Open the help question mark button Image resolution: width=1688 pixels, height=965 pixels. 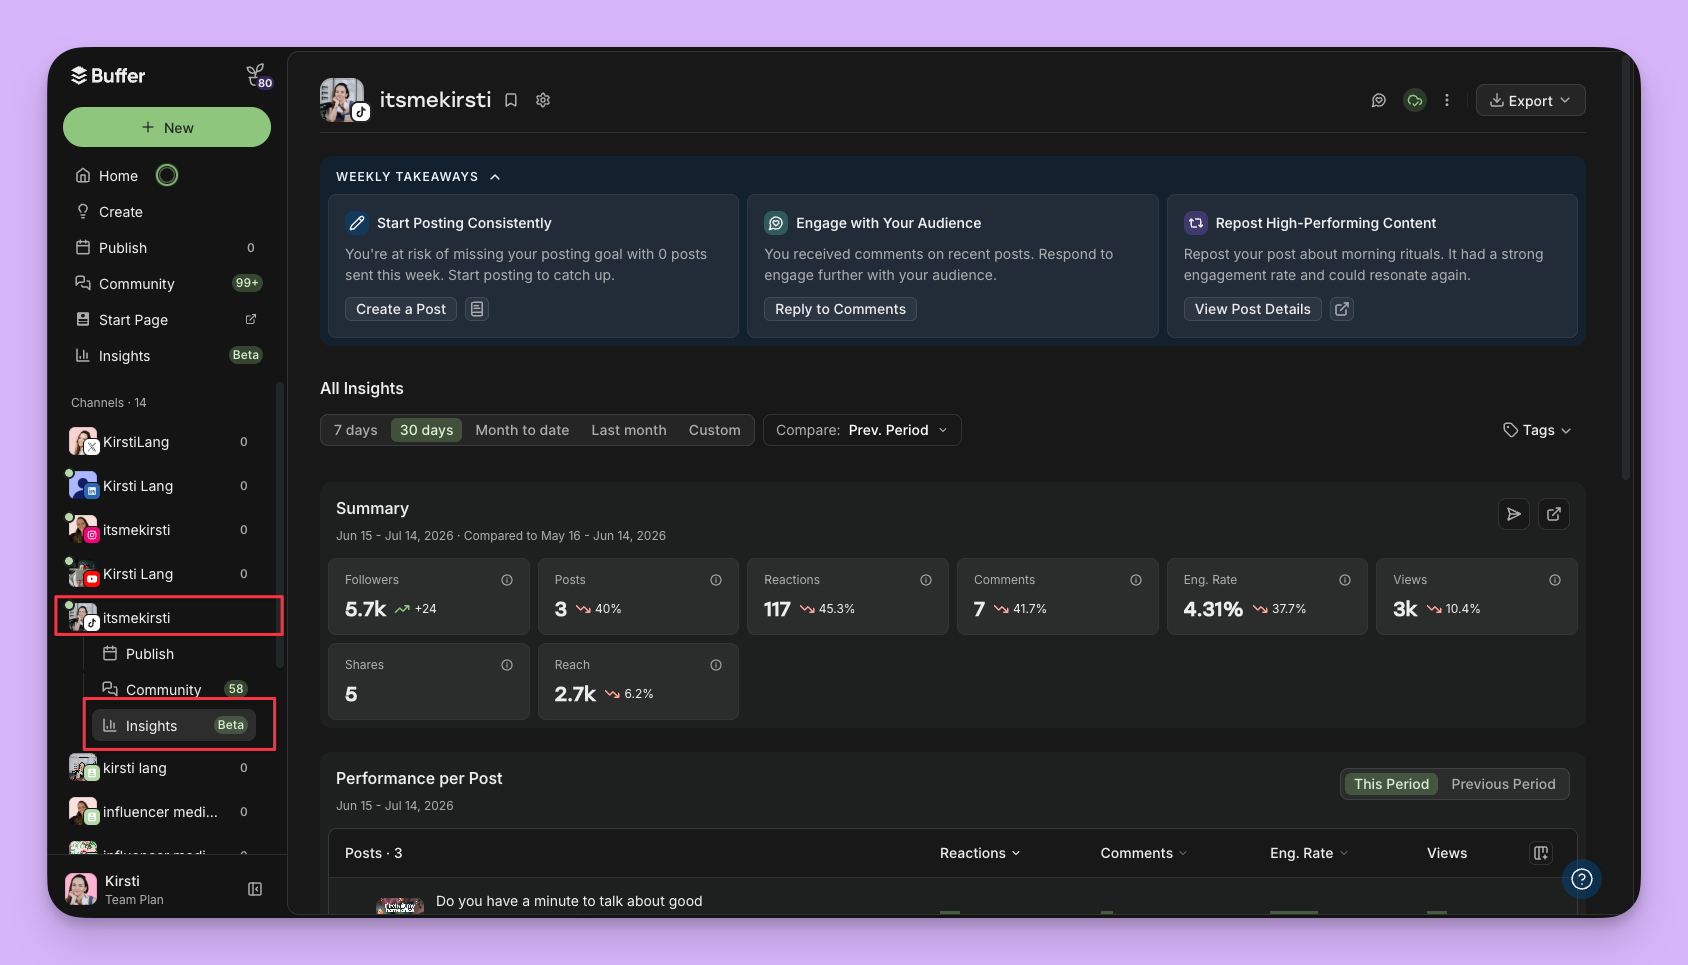1582,879
